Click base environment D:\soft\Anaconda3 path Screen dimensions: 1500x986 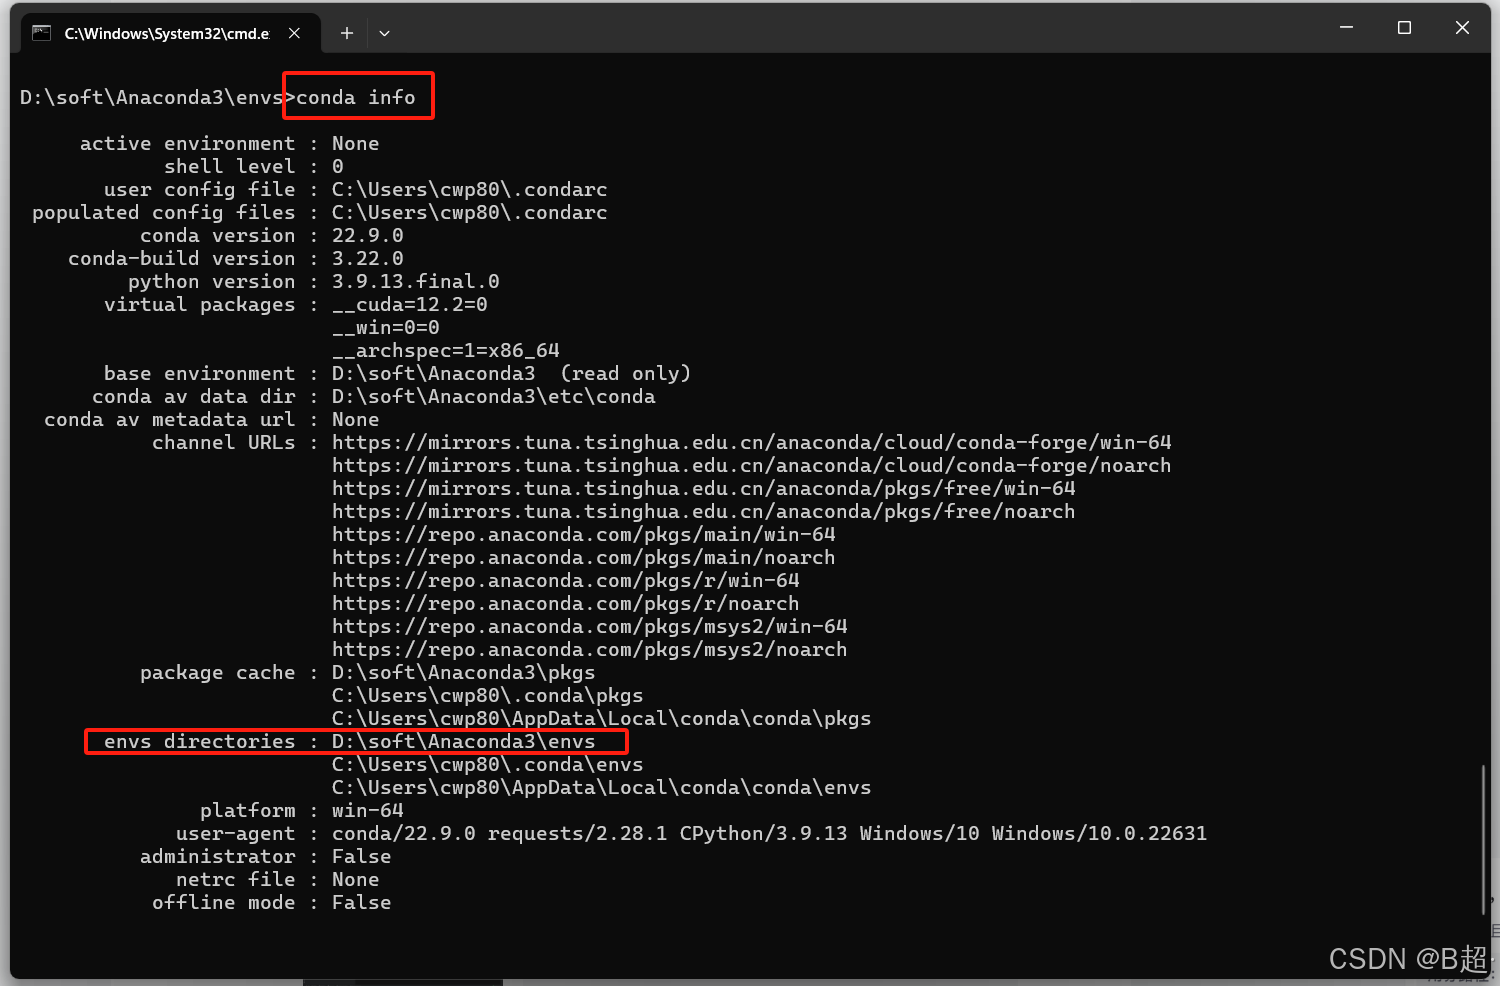tap(434, 373)
